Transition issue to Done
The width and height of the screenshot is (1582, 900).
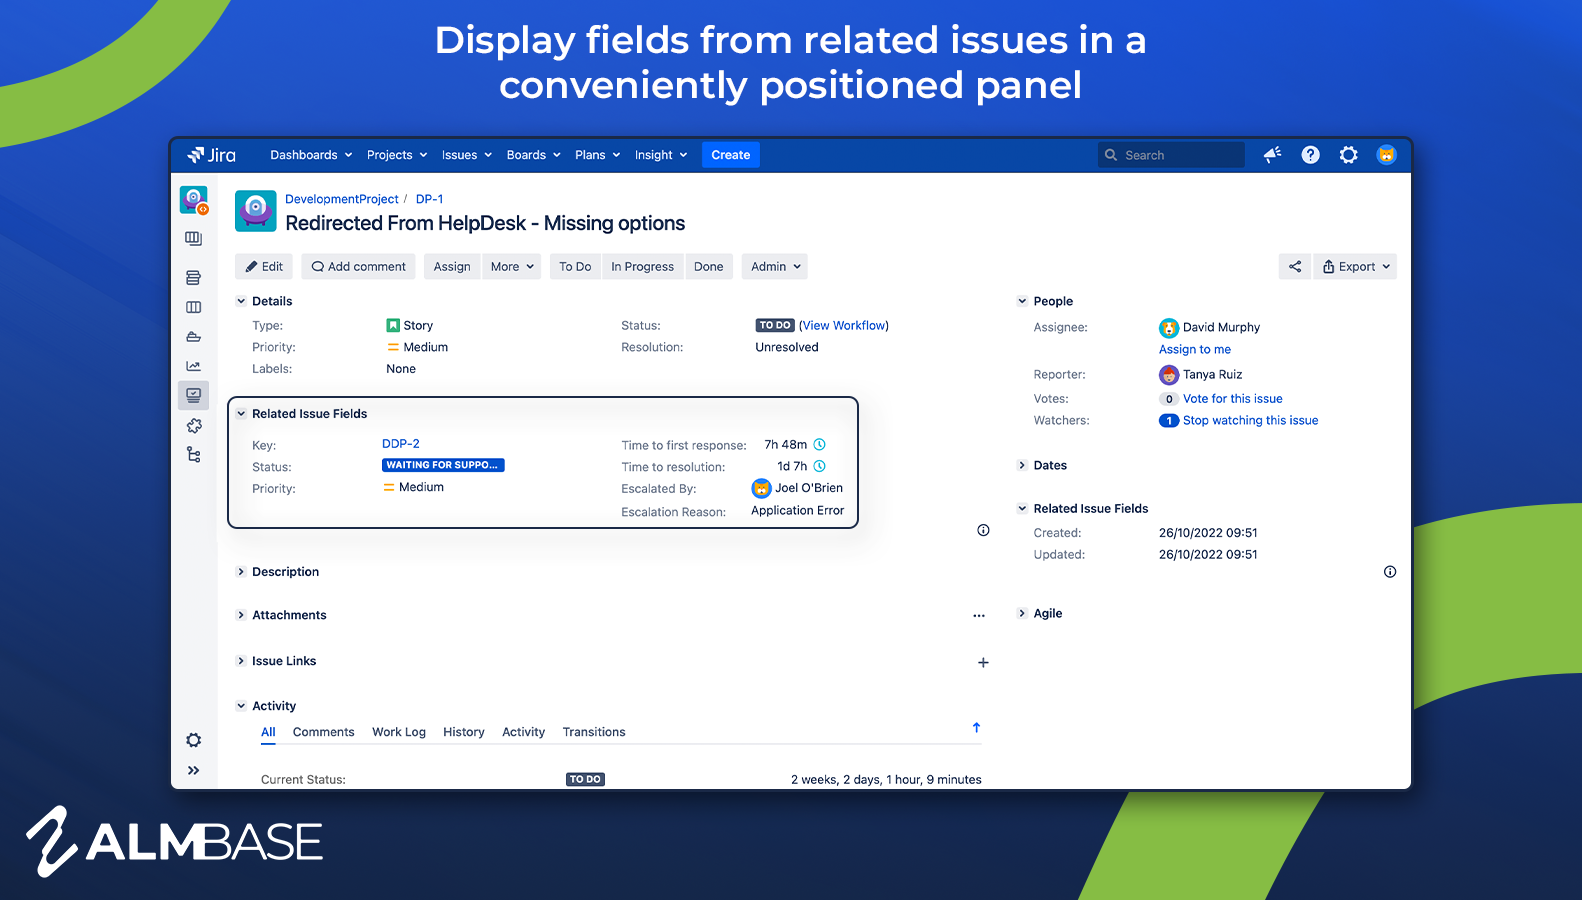click(709, 267)
